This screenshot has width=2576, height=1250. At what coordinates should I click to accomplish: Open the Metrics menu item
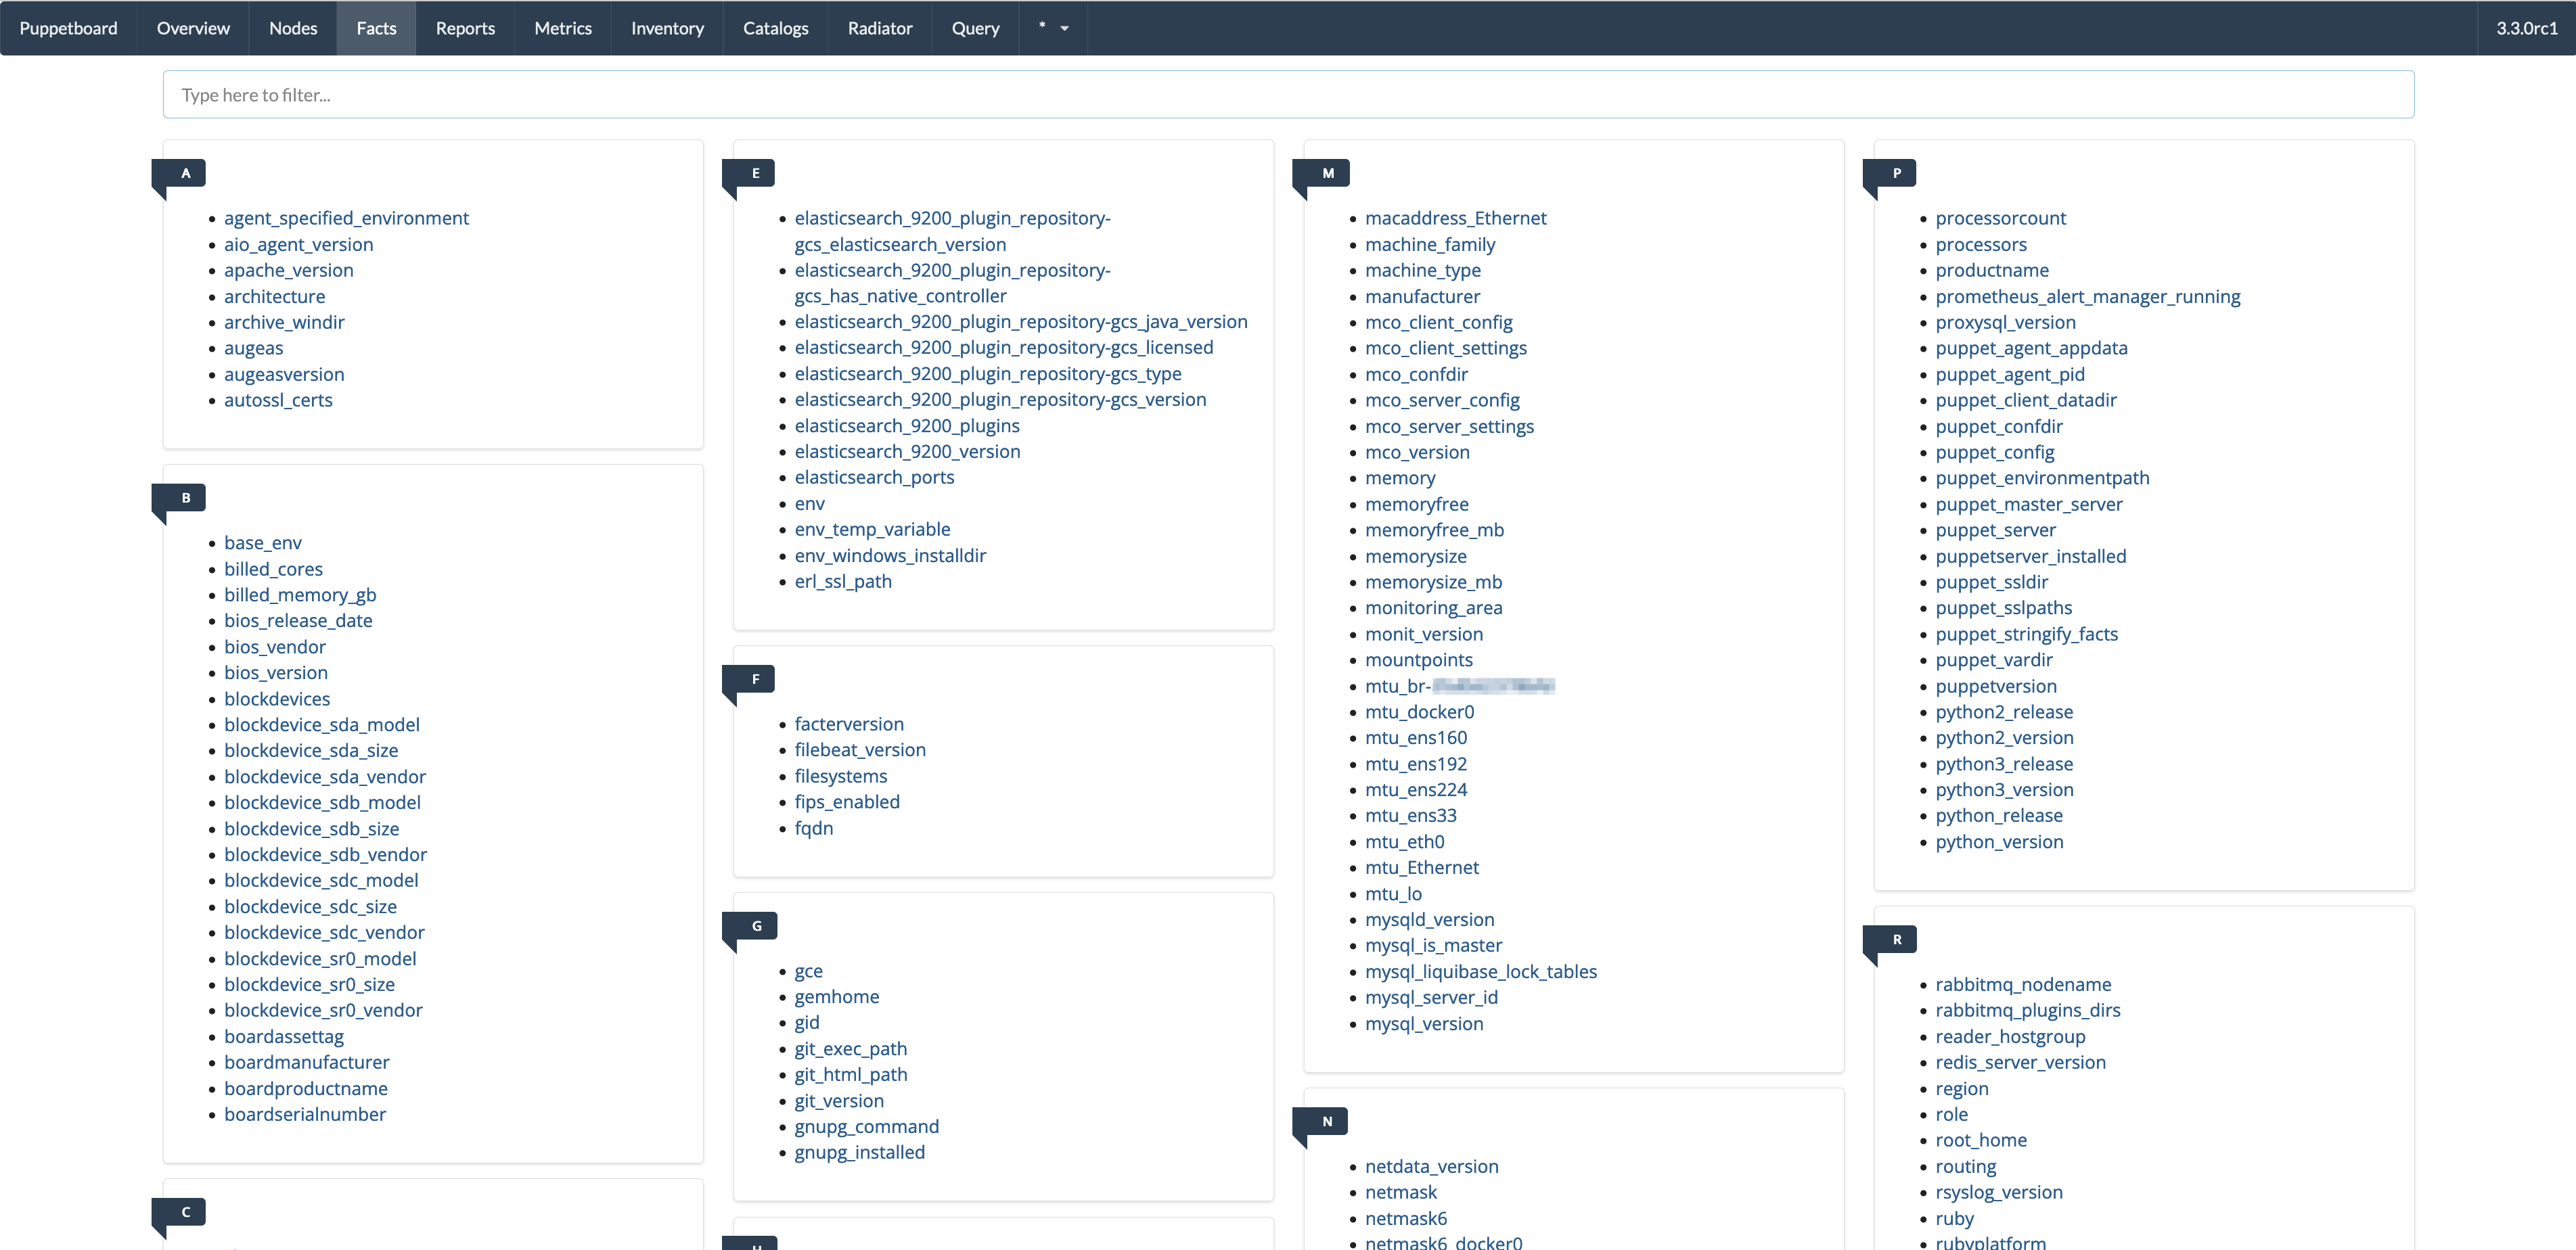(563, 28)
